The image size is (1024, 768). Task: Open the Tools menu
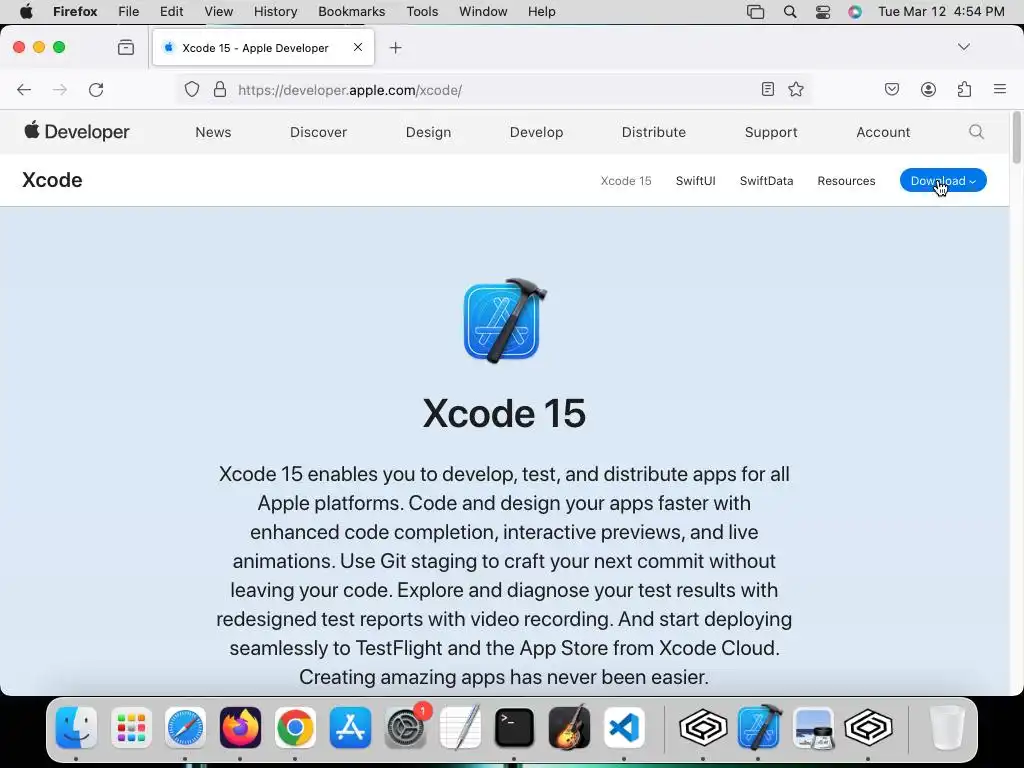pos(422,11)
